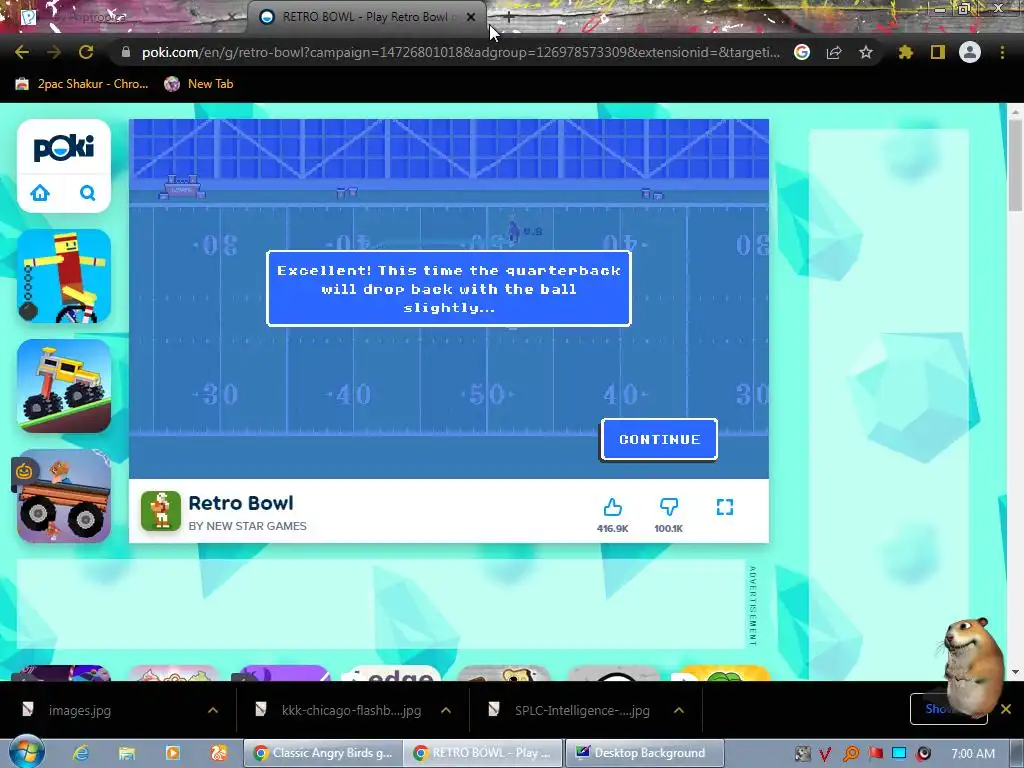Reload the current page

pyautogui.click(x=86, y=52)
